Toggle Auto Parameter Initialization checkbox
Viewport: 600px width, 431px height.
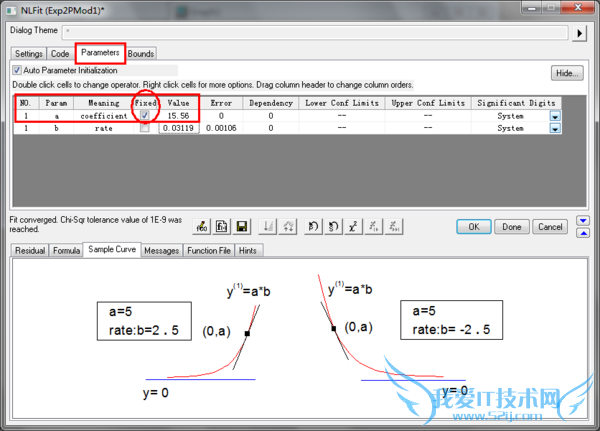pos(17,70)
